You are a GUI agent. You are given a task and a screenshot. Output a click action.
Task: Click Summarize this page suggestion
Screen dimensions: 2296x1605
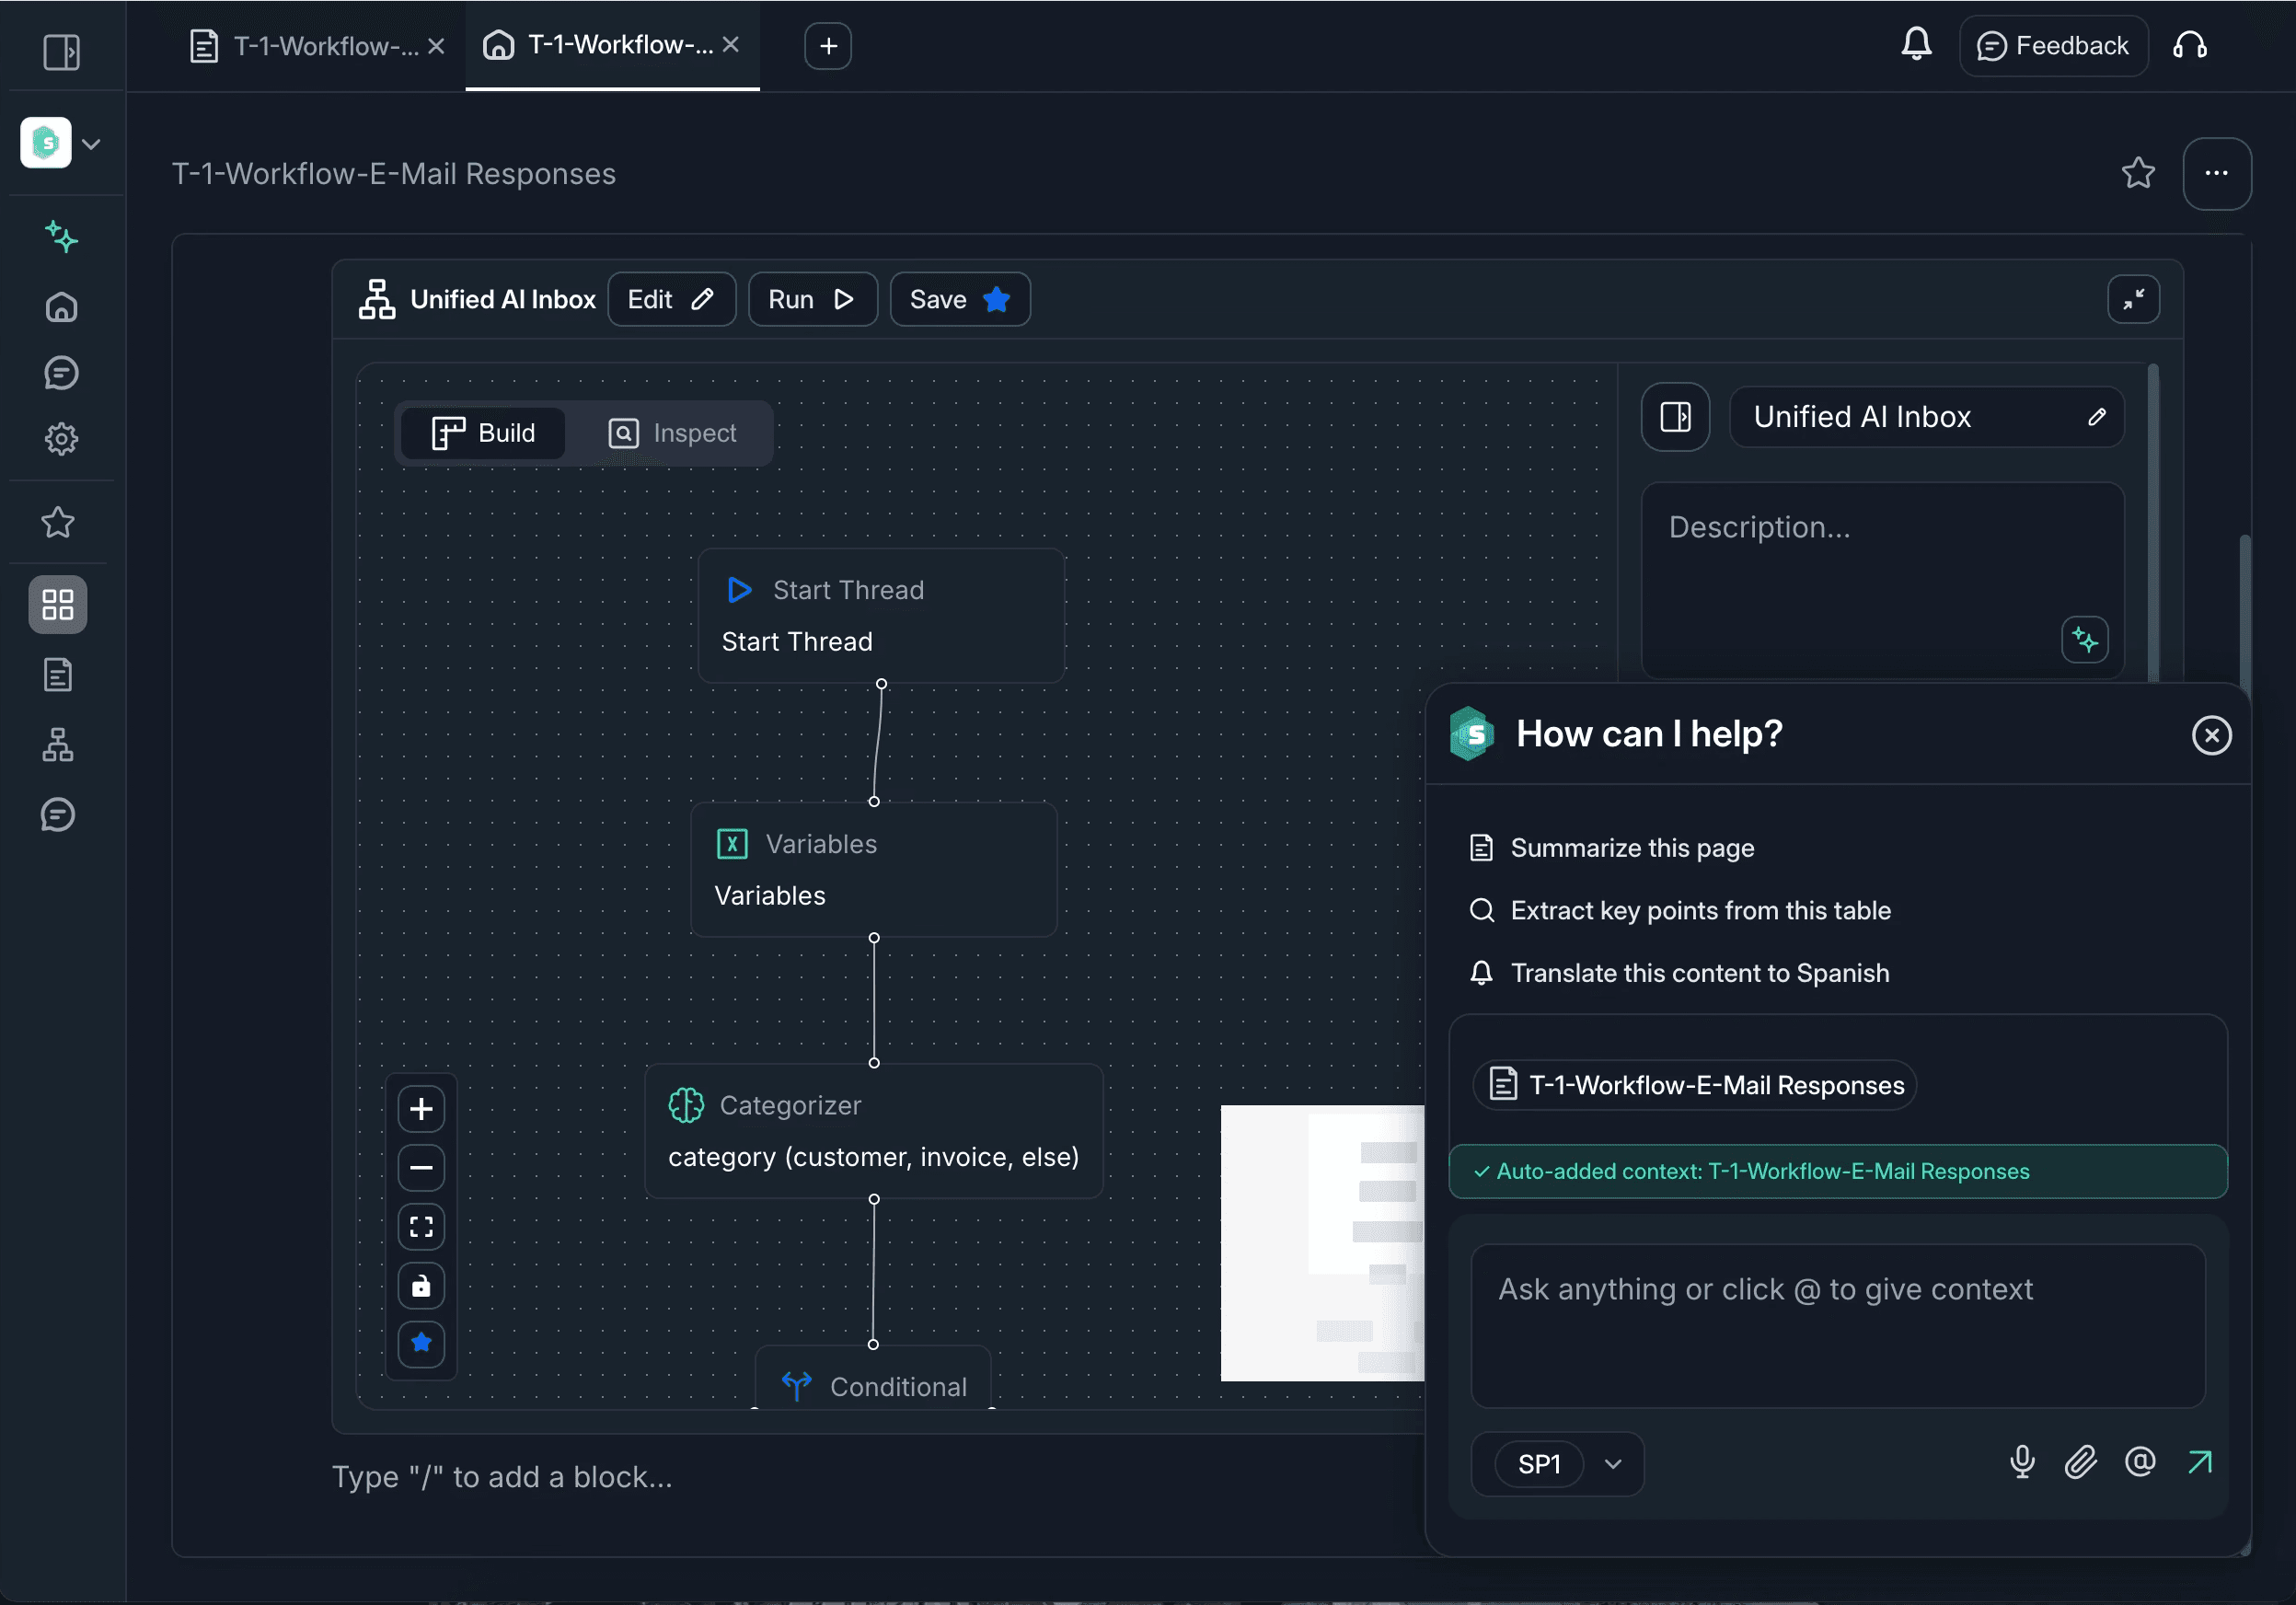click(x=1631, y=848)
